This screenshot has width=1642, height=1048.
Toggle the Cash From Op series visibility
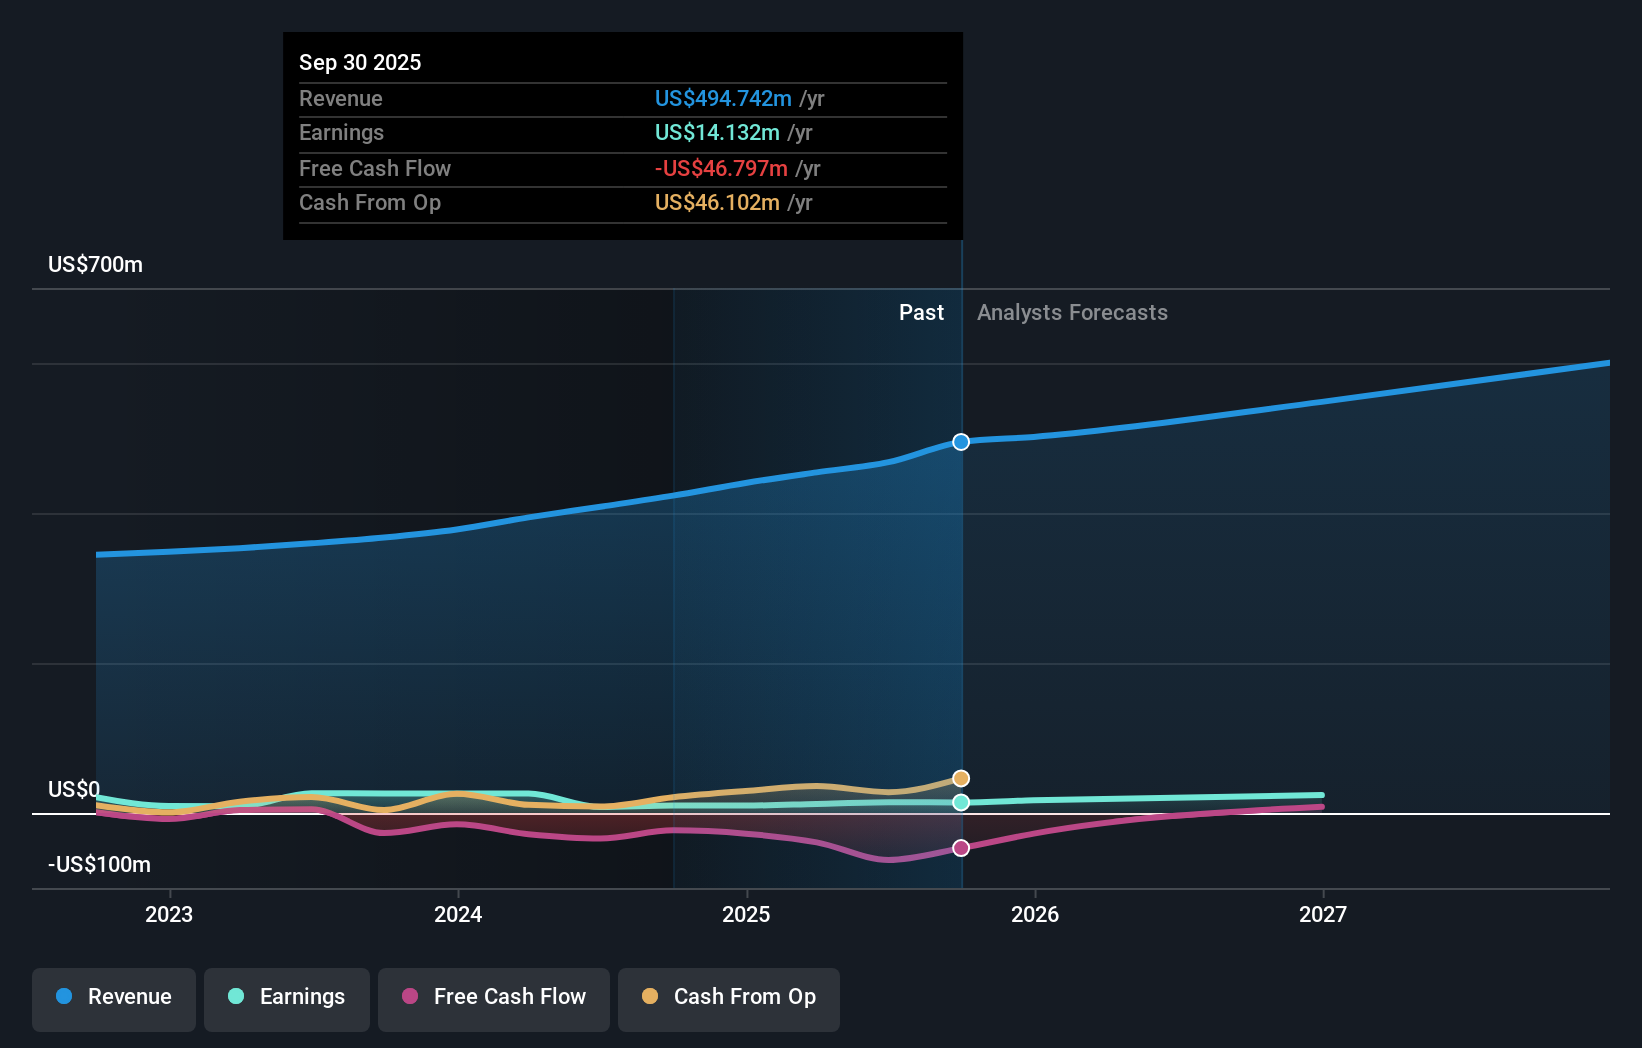pos(728,997)
